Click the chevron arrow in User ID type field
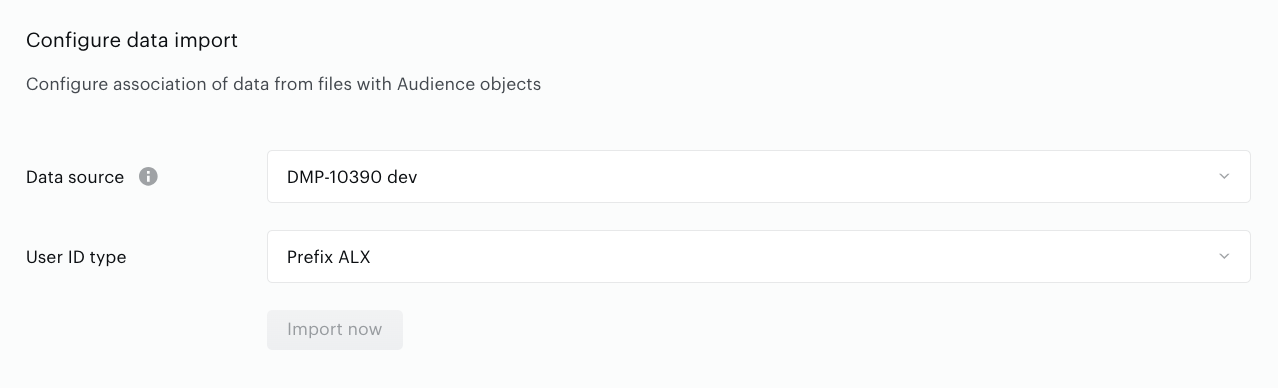This screenshot has height=388, width=1278. (x=1224, y=257)
